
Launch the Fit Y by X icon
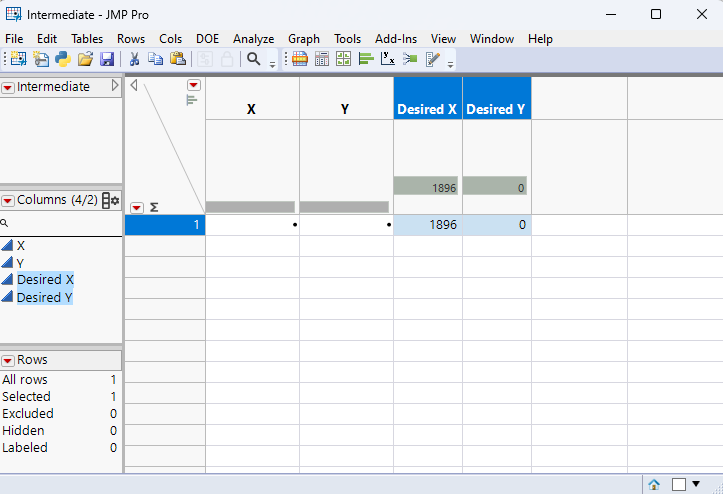point(388,59)
